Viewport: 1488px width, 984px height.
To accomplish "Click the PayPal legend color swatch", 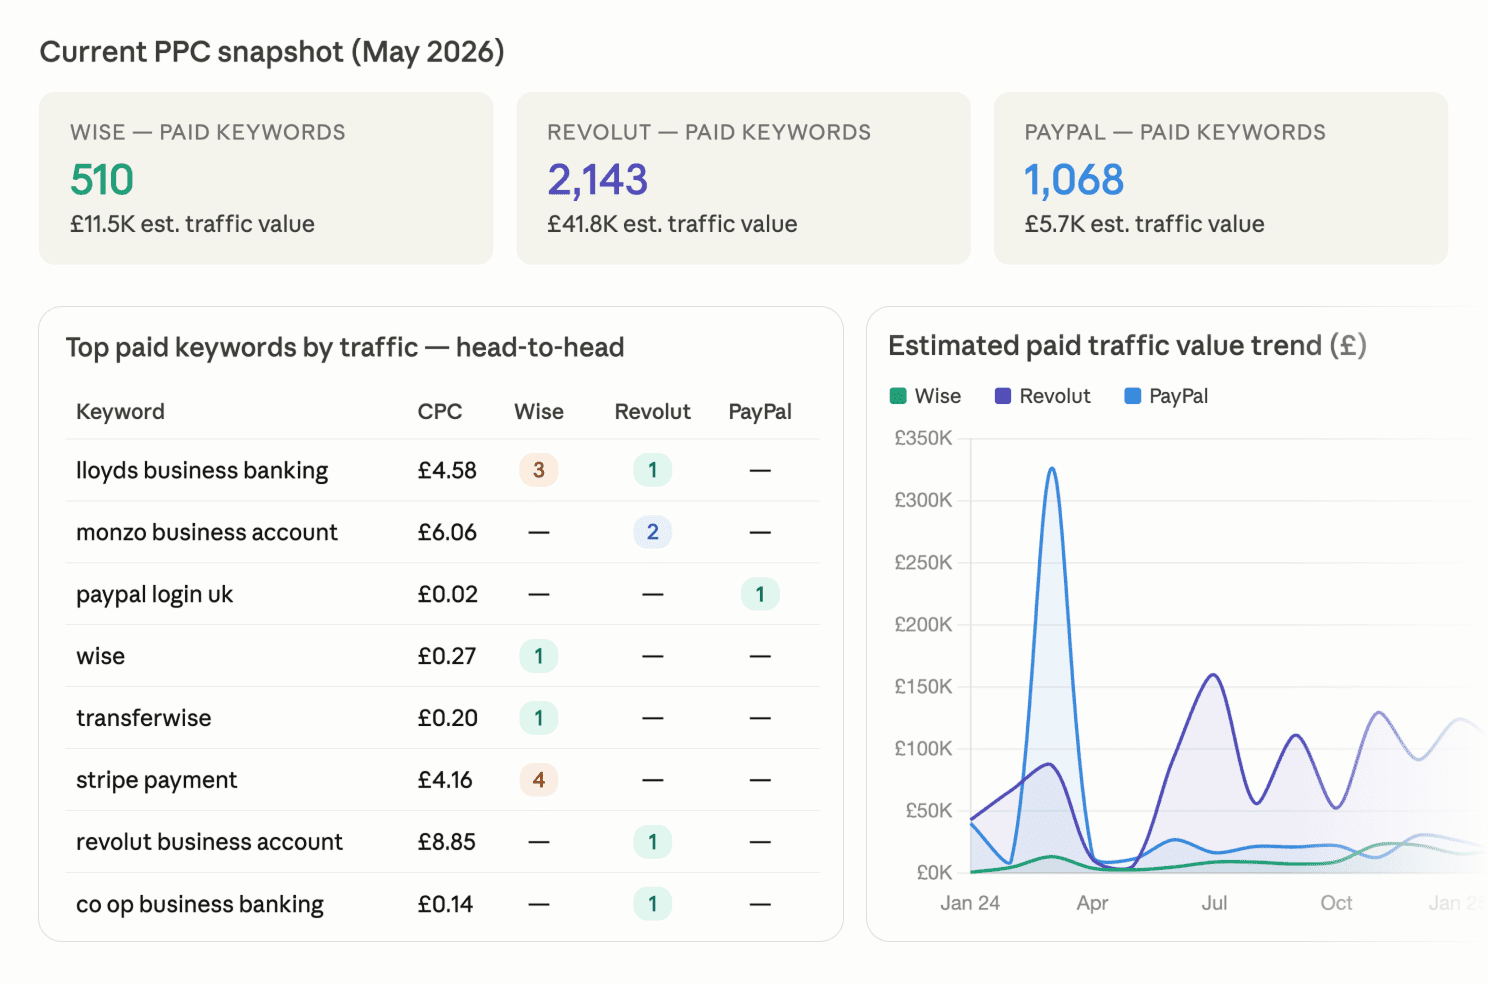I will pos(1133,396).
